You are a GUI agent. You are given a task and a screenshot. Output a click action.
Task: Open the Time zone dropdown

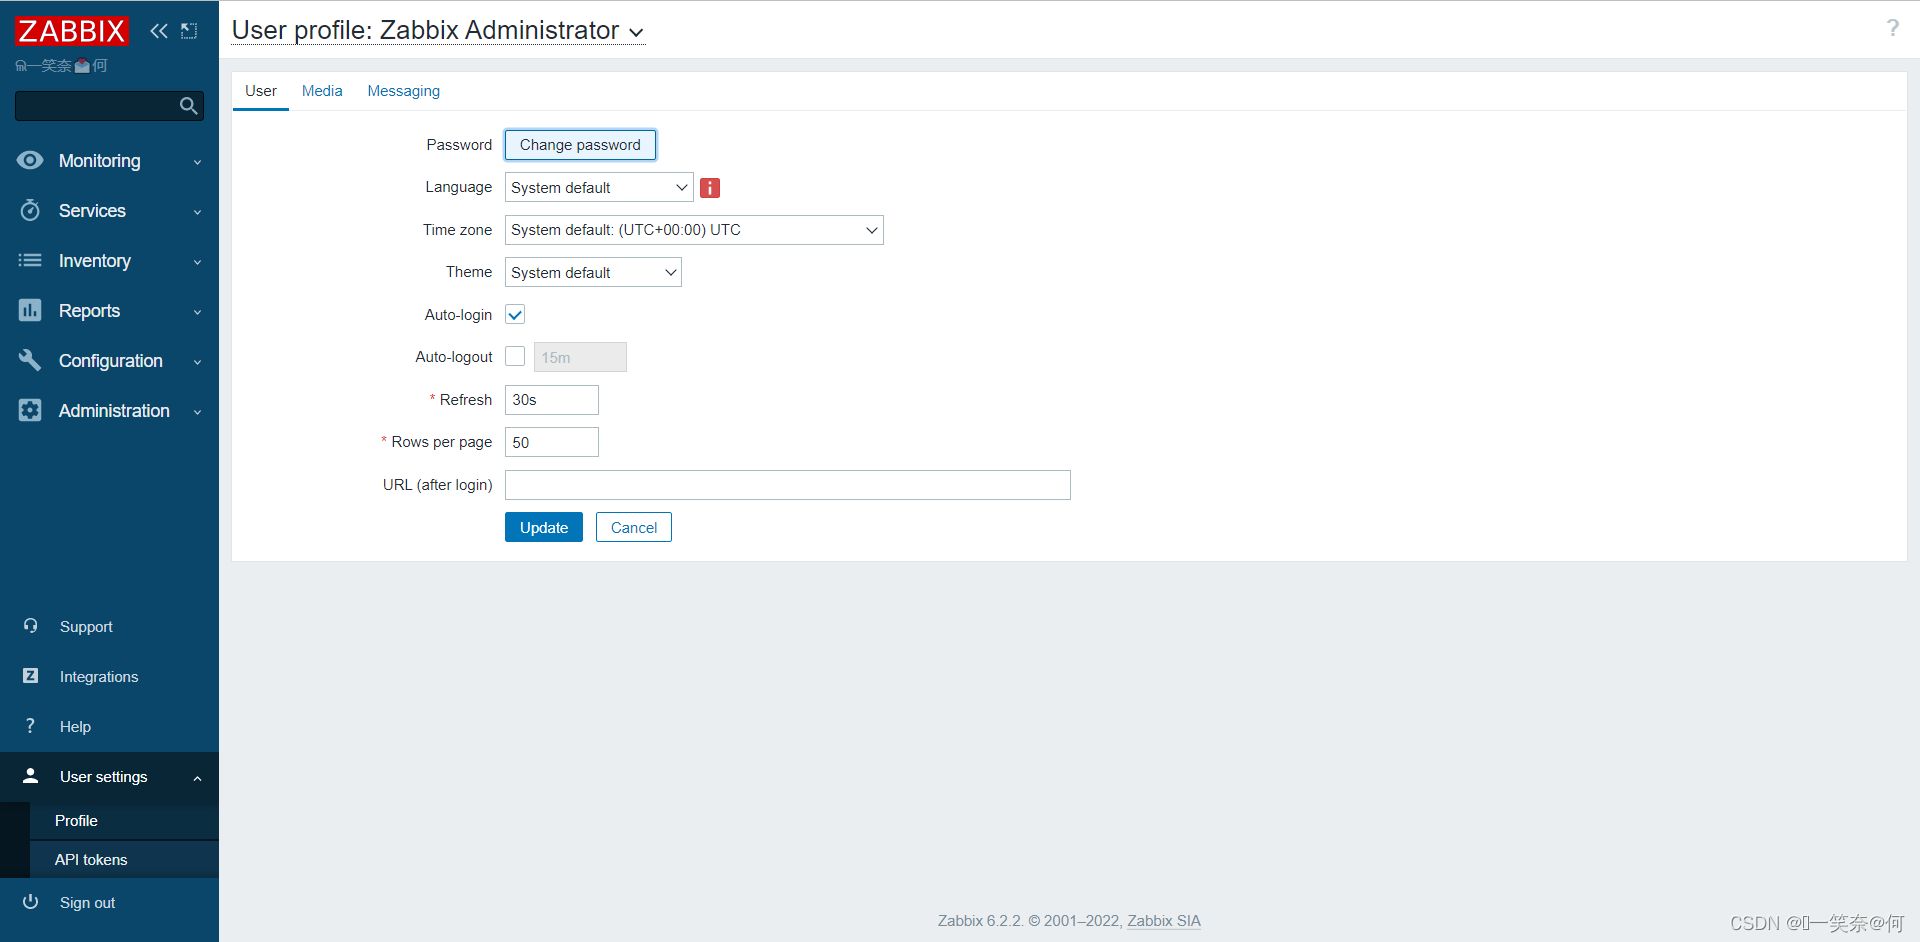pos(694,230)
